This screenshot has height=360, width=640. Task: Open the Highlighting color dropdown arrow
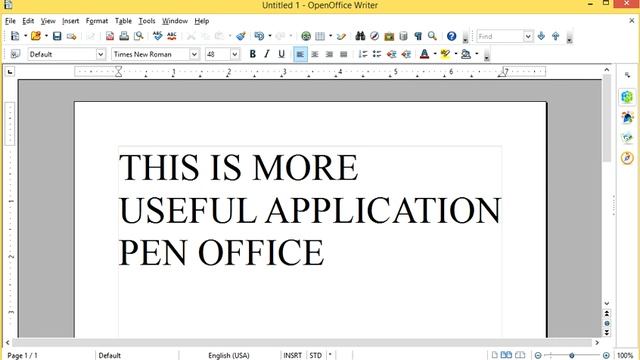(x=456, y=54)
